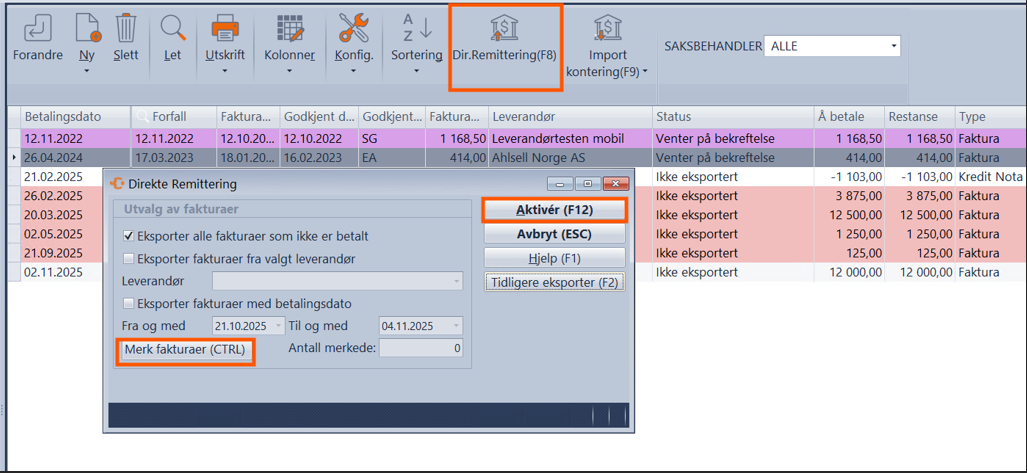
Task: Enable 'Eksporter fakturaer fra valgt leverandør' checkbox
Action: tap(129, 259)
